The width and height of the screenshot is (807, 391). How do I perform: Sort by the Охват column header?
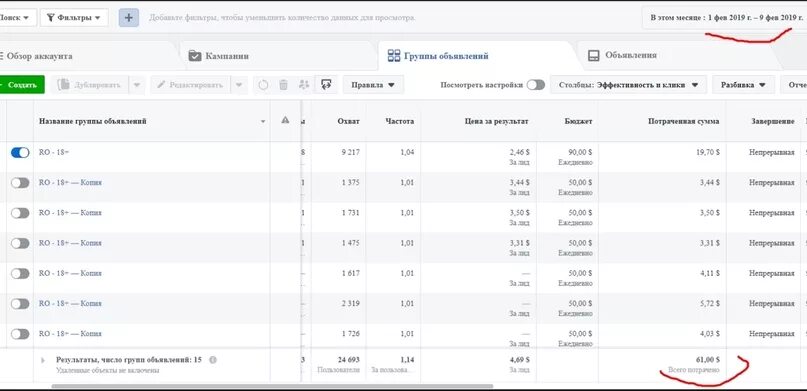[x=348, y=121]
